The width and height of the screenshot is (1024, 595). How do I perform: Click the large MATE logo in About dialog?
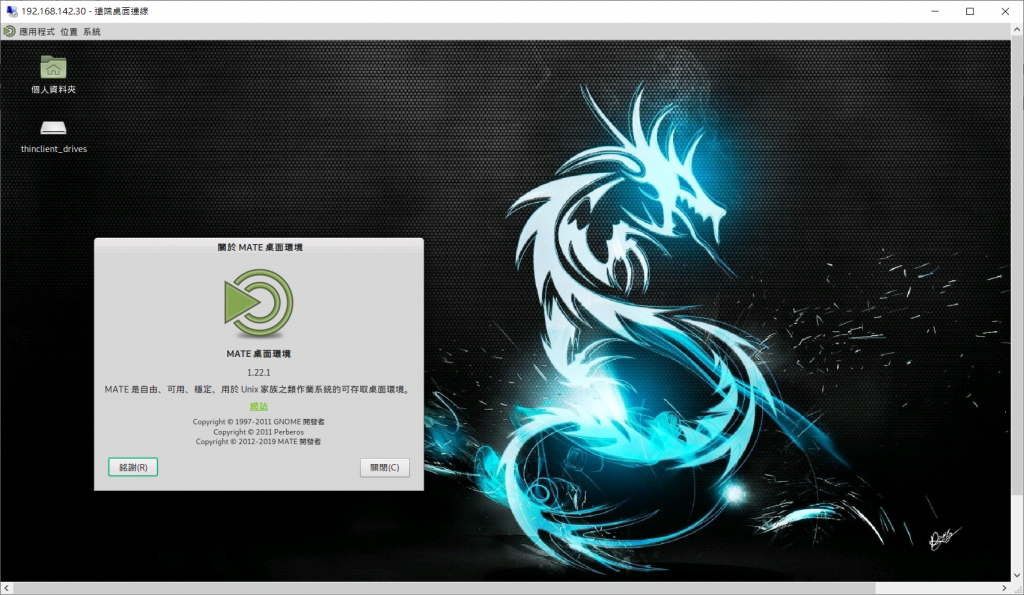[x=259, y=304]
